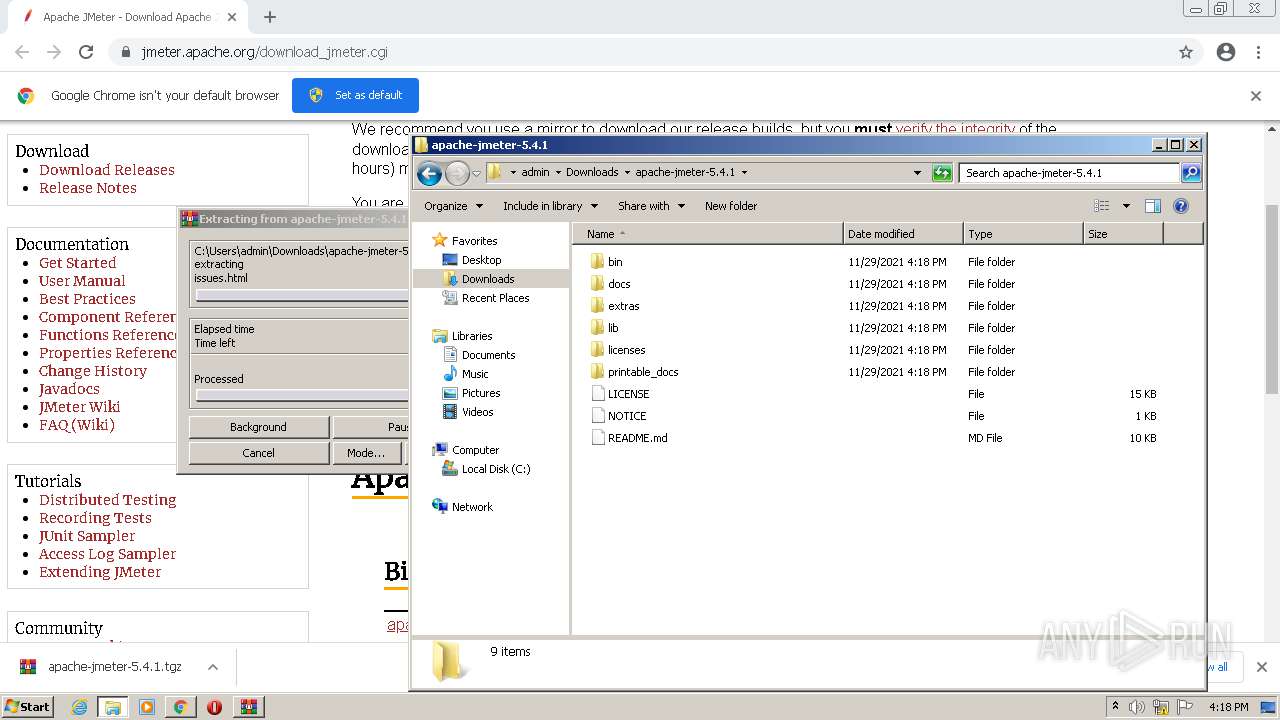Click New folder in the Explorer toolbar
Image resolution: width=1280 pixels, height=720 pixels.
[x=731, y=206]
